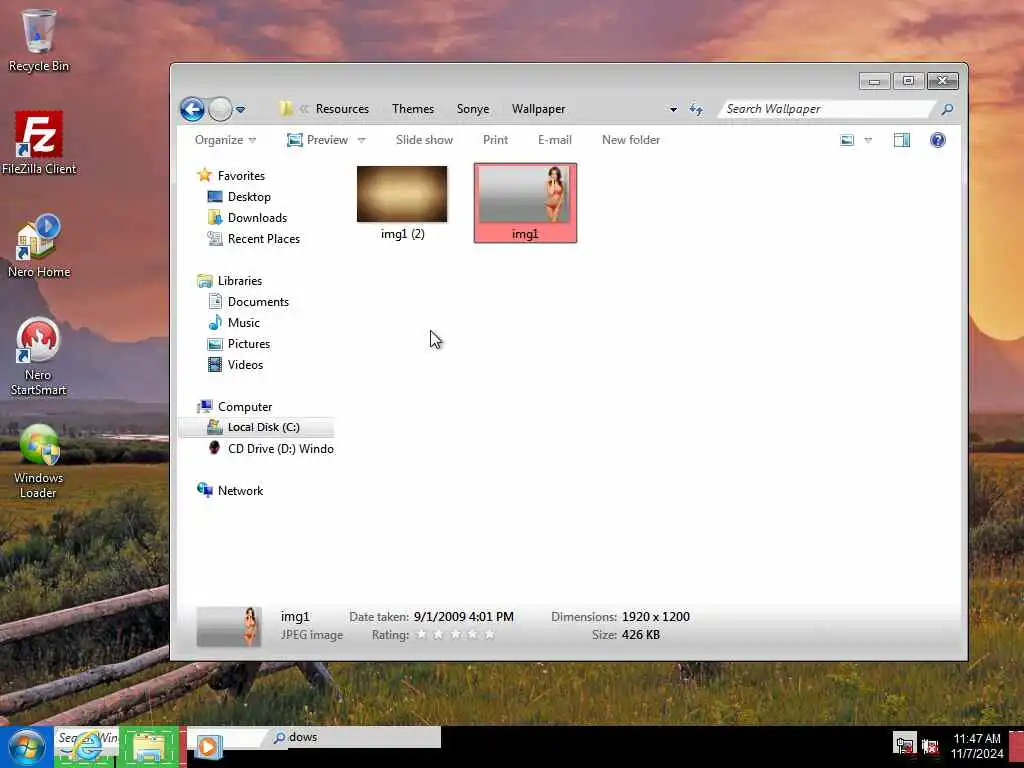Toggle the preview pane icon
This screenshot has width=1024, height=768.
[x=902, y=140]
